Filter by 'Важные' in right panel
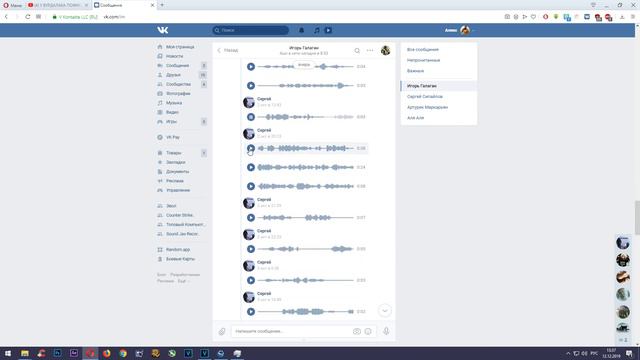 (416, 71)
